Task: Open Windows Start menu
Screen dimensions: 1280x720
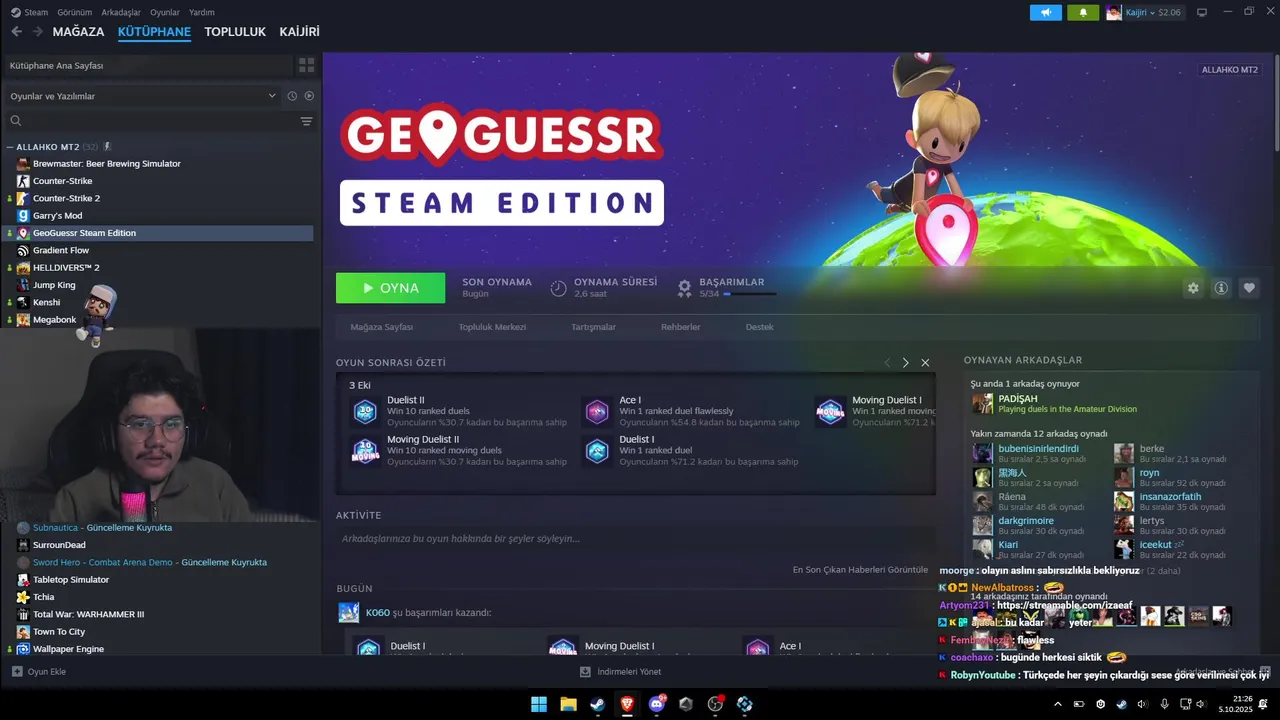Action: [x=539, y=704]
